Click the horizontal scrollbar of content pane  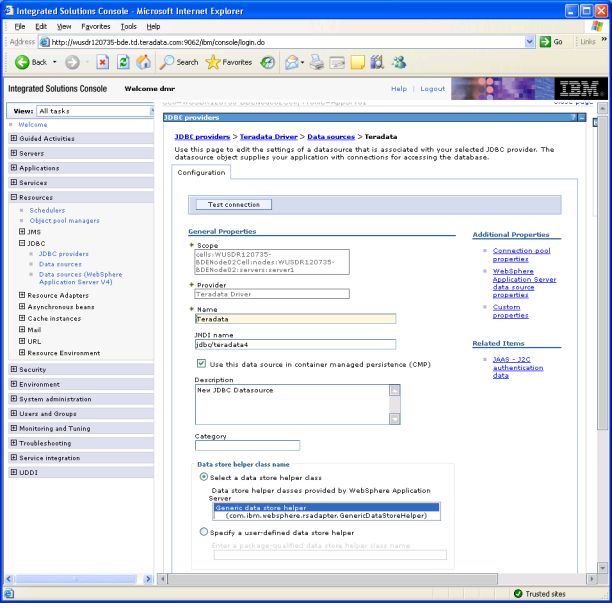pyautogui.click(x=333, y=579)
